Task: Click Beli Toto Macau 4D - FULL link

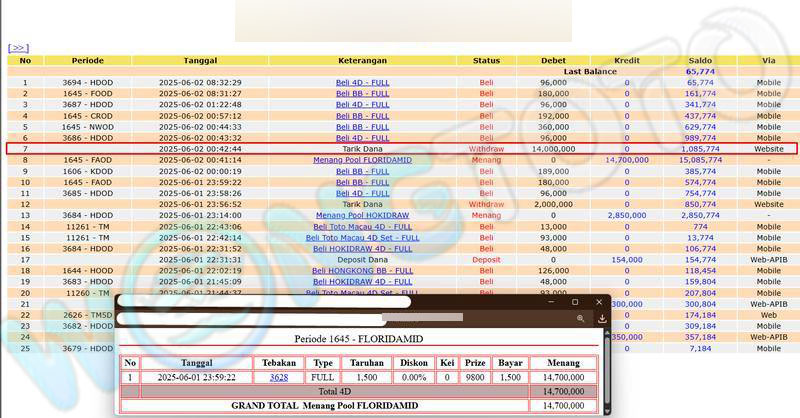Action: 363,226
